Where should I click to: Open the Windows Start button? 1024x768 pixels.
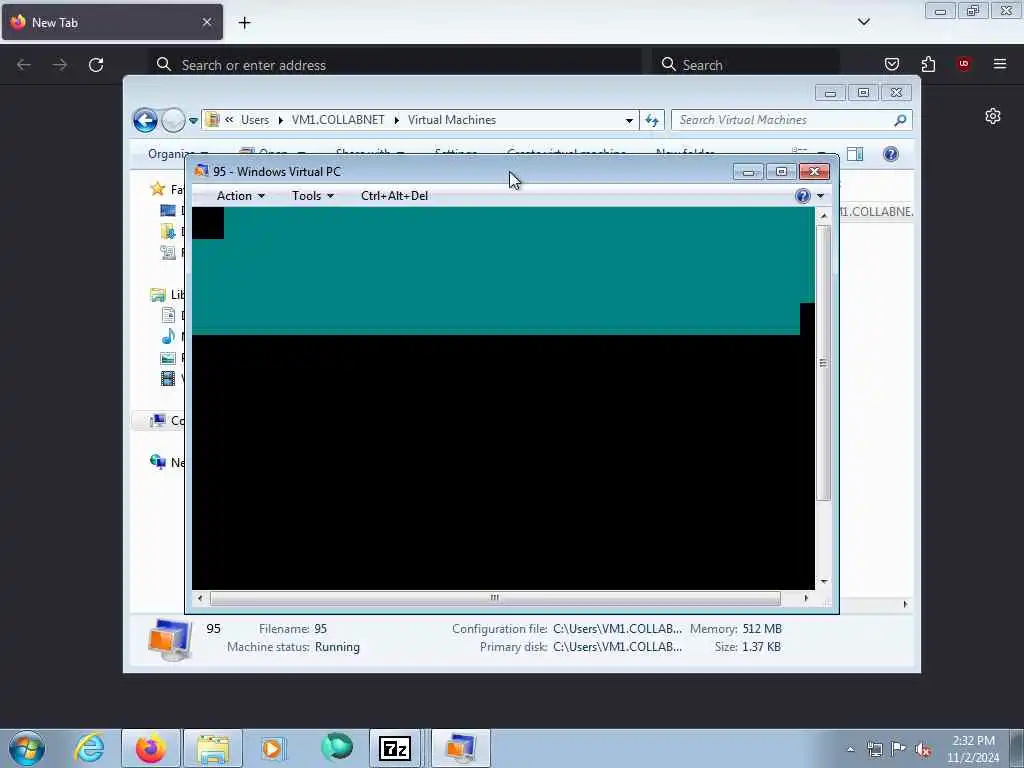click(27, 748)
